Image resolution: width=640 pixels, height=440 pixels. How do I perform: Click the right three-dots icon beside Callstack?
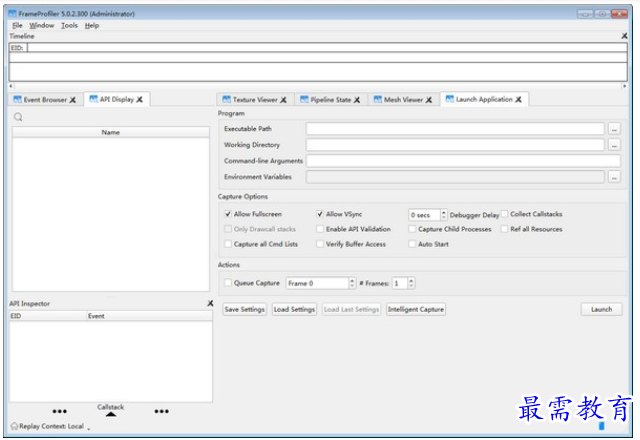[x=162, y=411]
